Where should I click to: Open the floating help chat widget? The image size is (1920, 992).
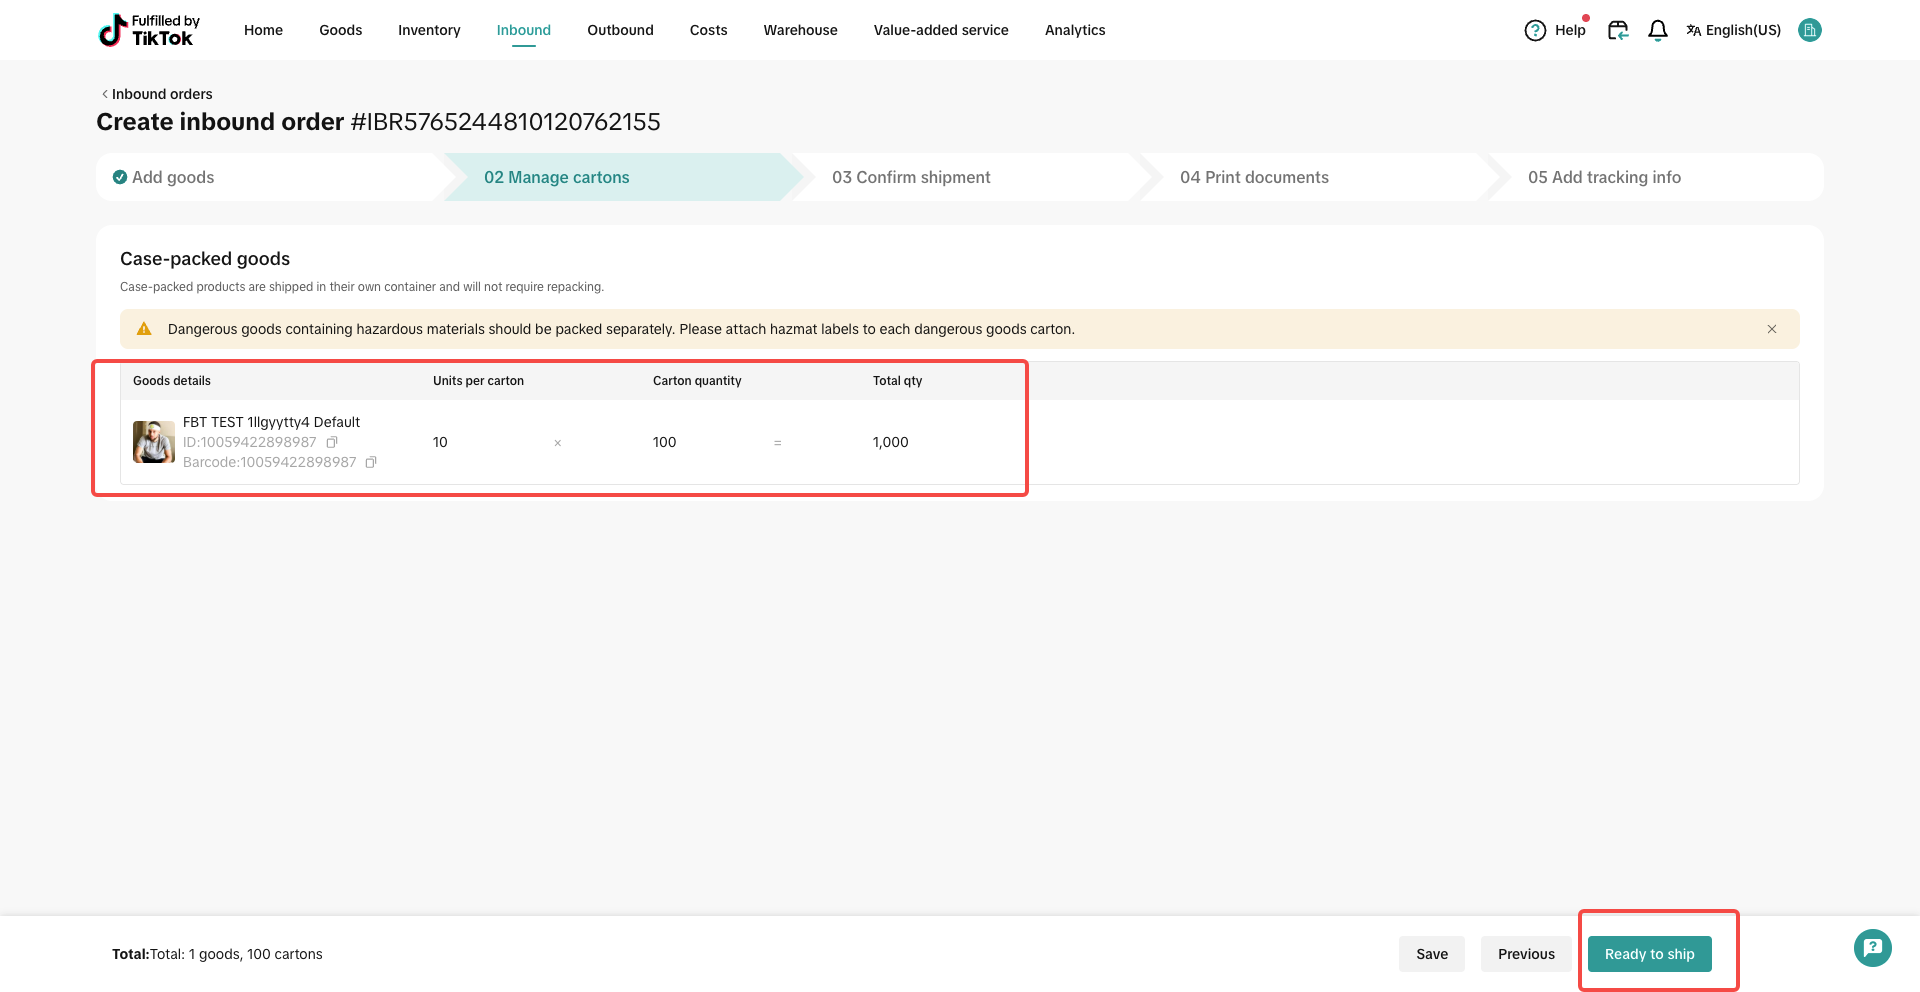(1872, 947)
